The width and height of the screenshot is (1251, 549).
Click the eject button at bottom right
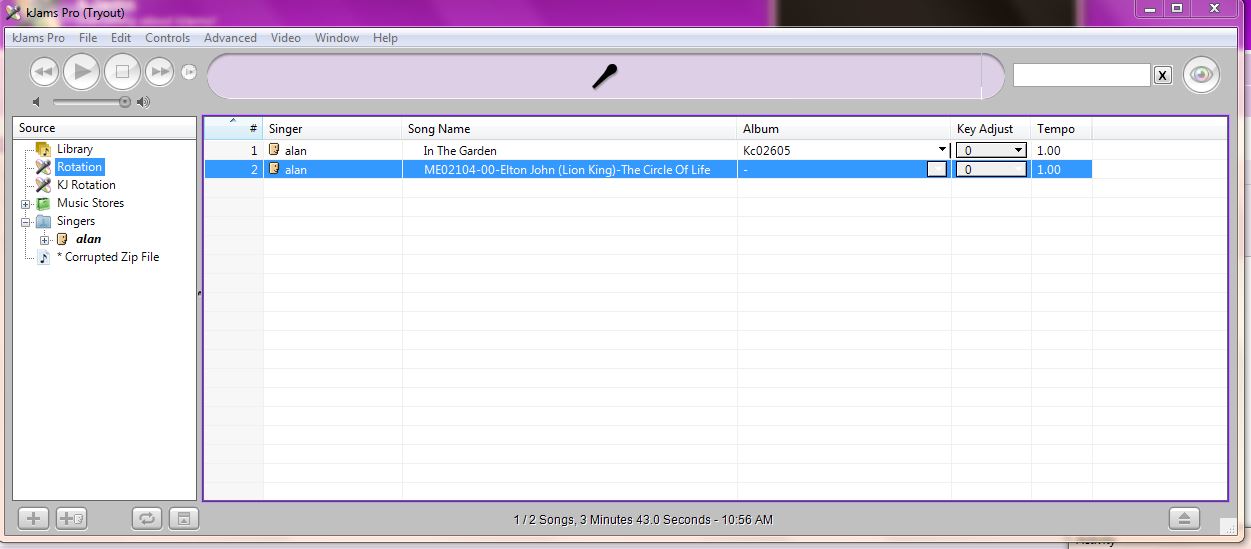coord(1184,518)
